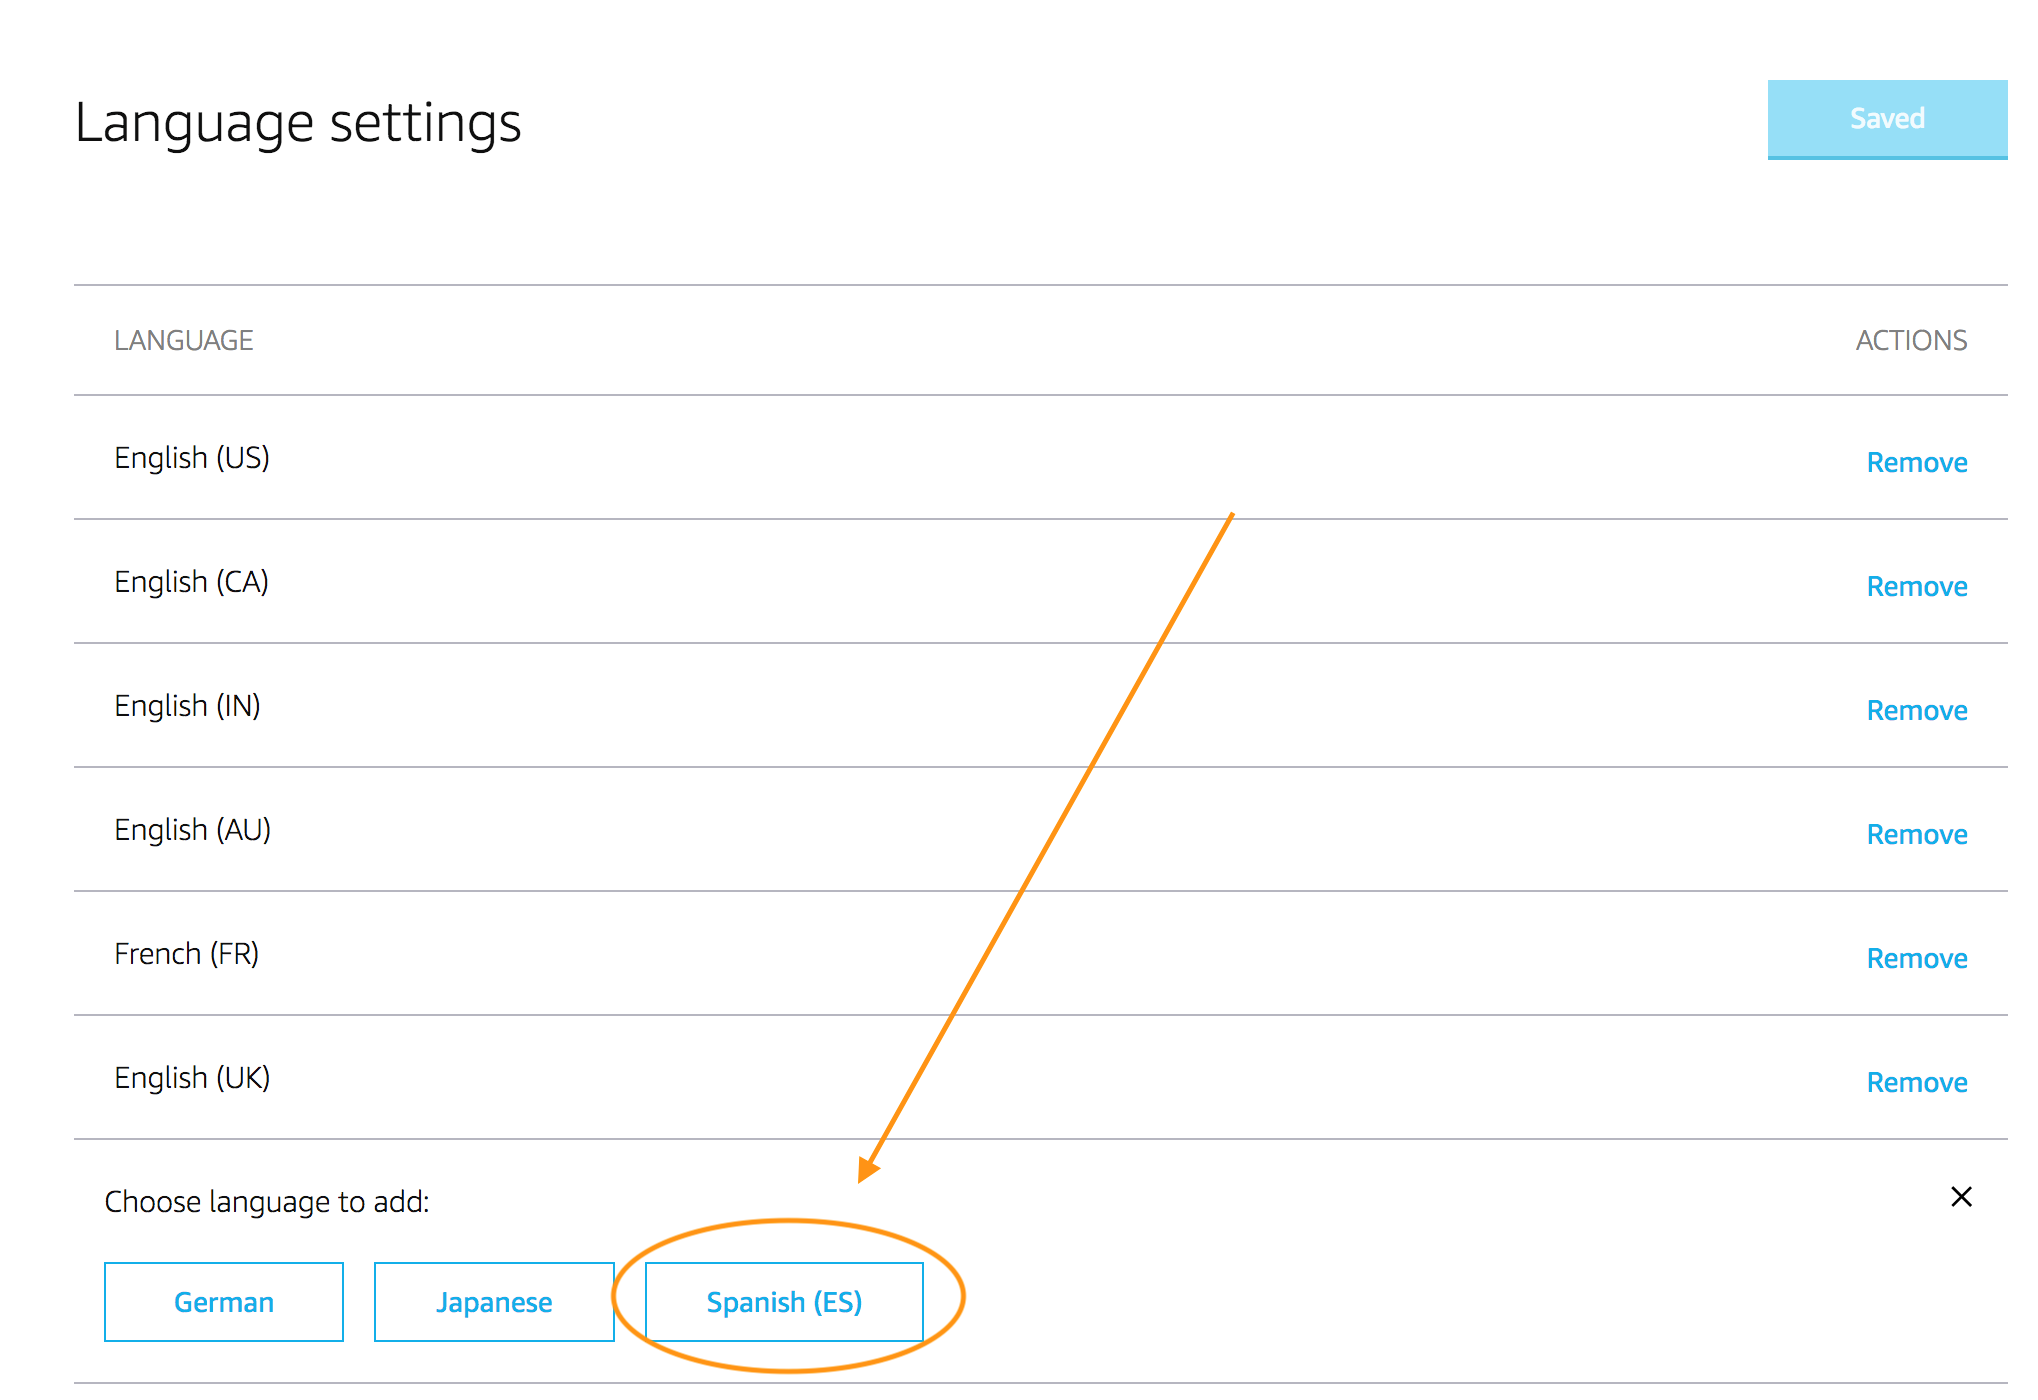Image resolution: width=2038 pixels, height=1400 pixels.
Task: Remove the French (FR) language
Action: (1916, 958)
